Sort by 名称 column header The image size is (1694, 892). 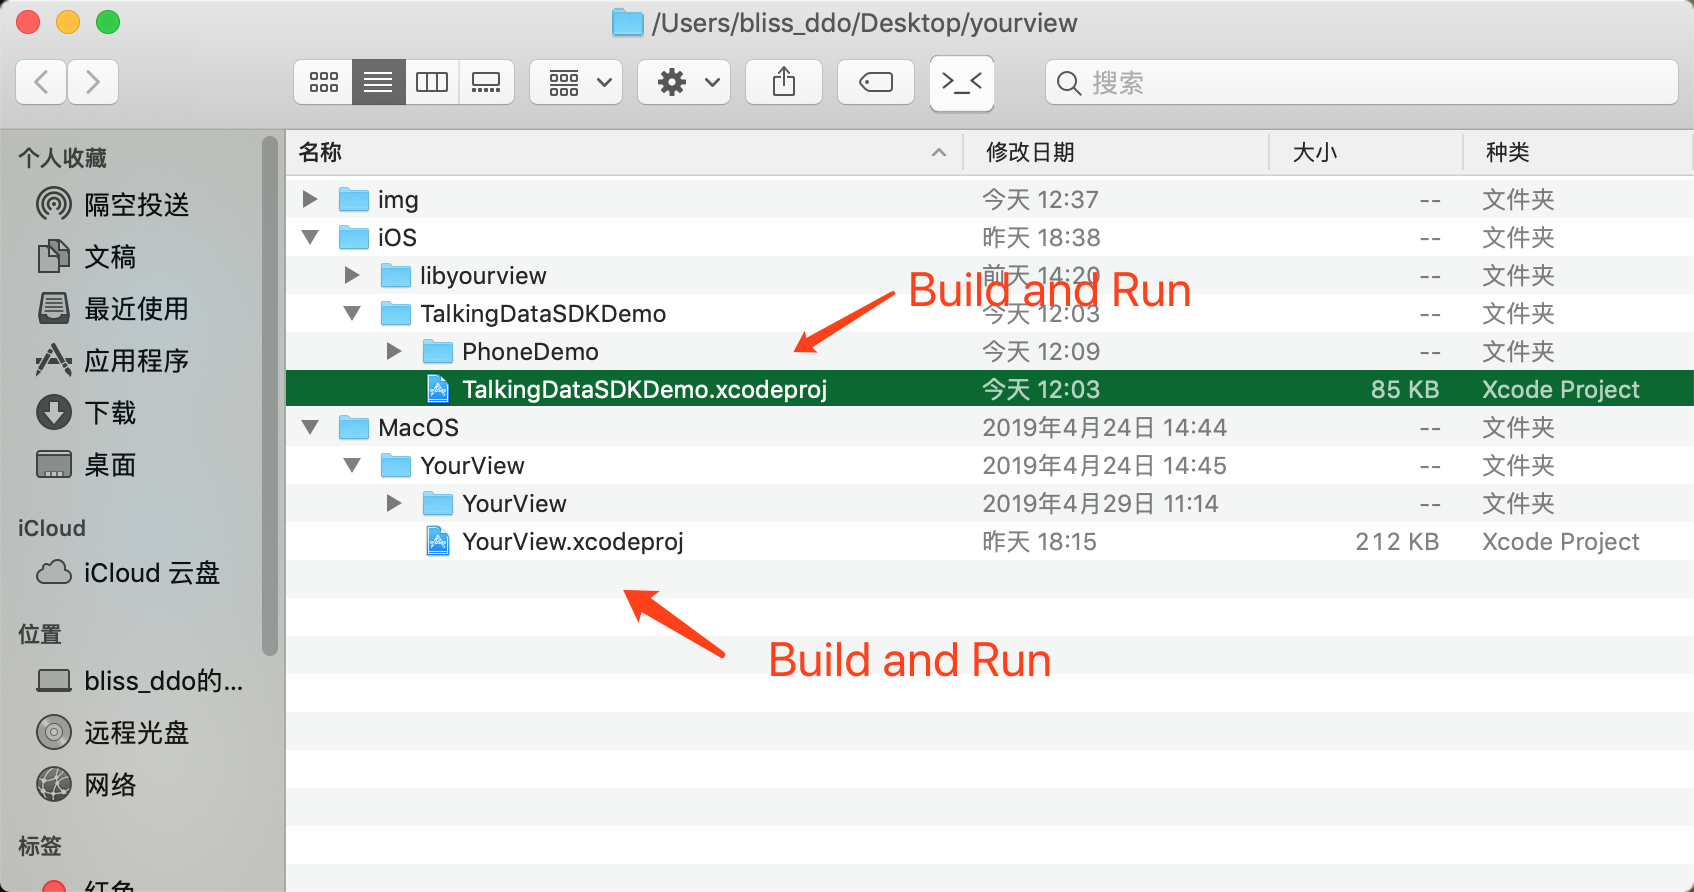[x=624, y=152]
